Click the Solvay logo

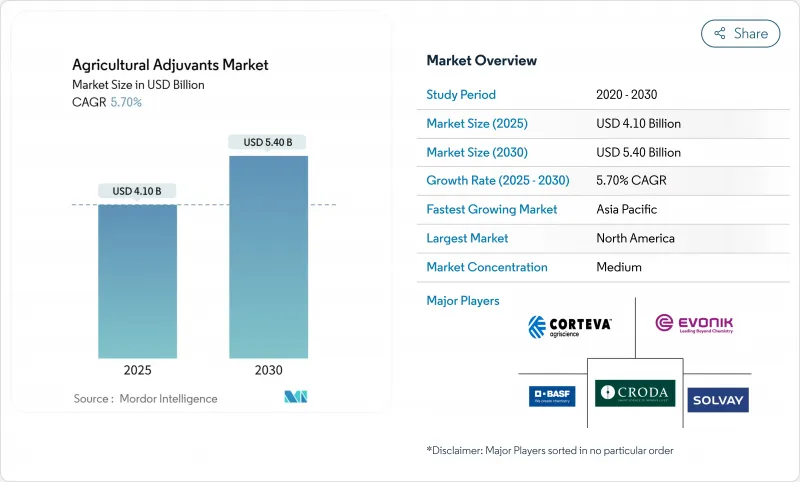click(717, 399)
